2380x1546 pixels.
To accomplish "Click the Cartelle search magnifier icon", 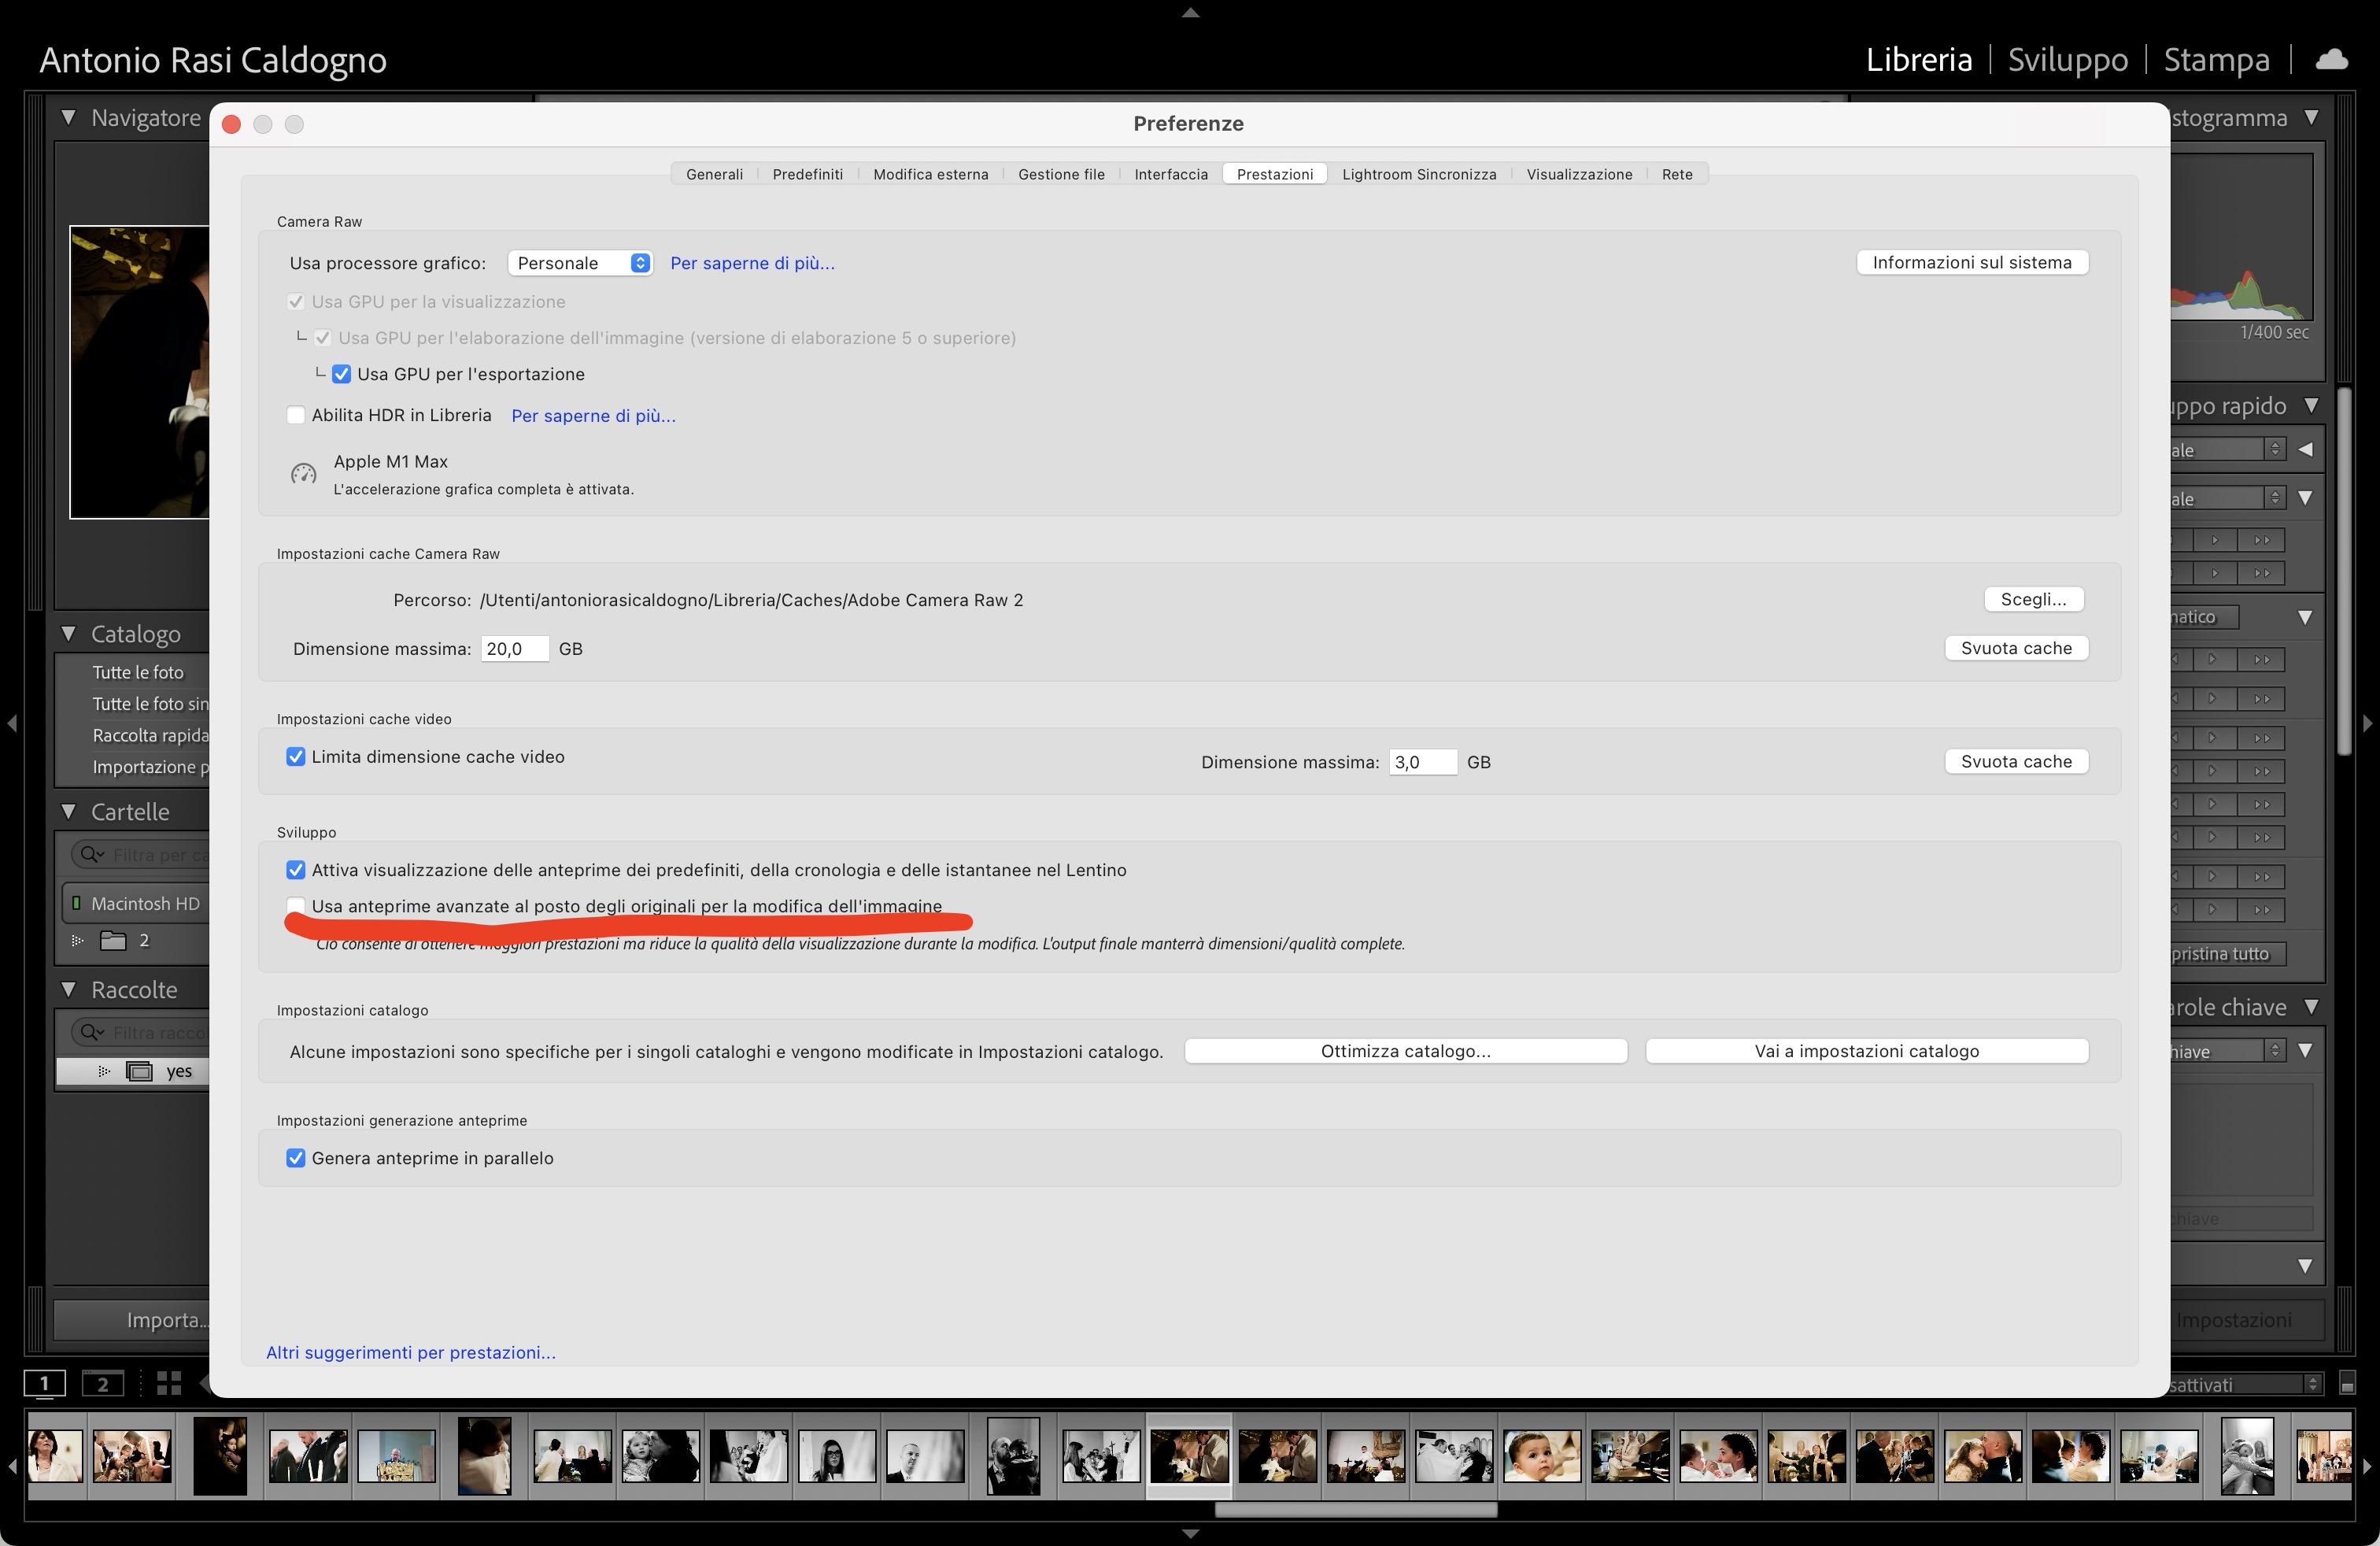I will click(93, 855).
